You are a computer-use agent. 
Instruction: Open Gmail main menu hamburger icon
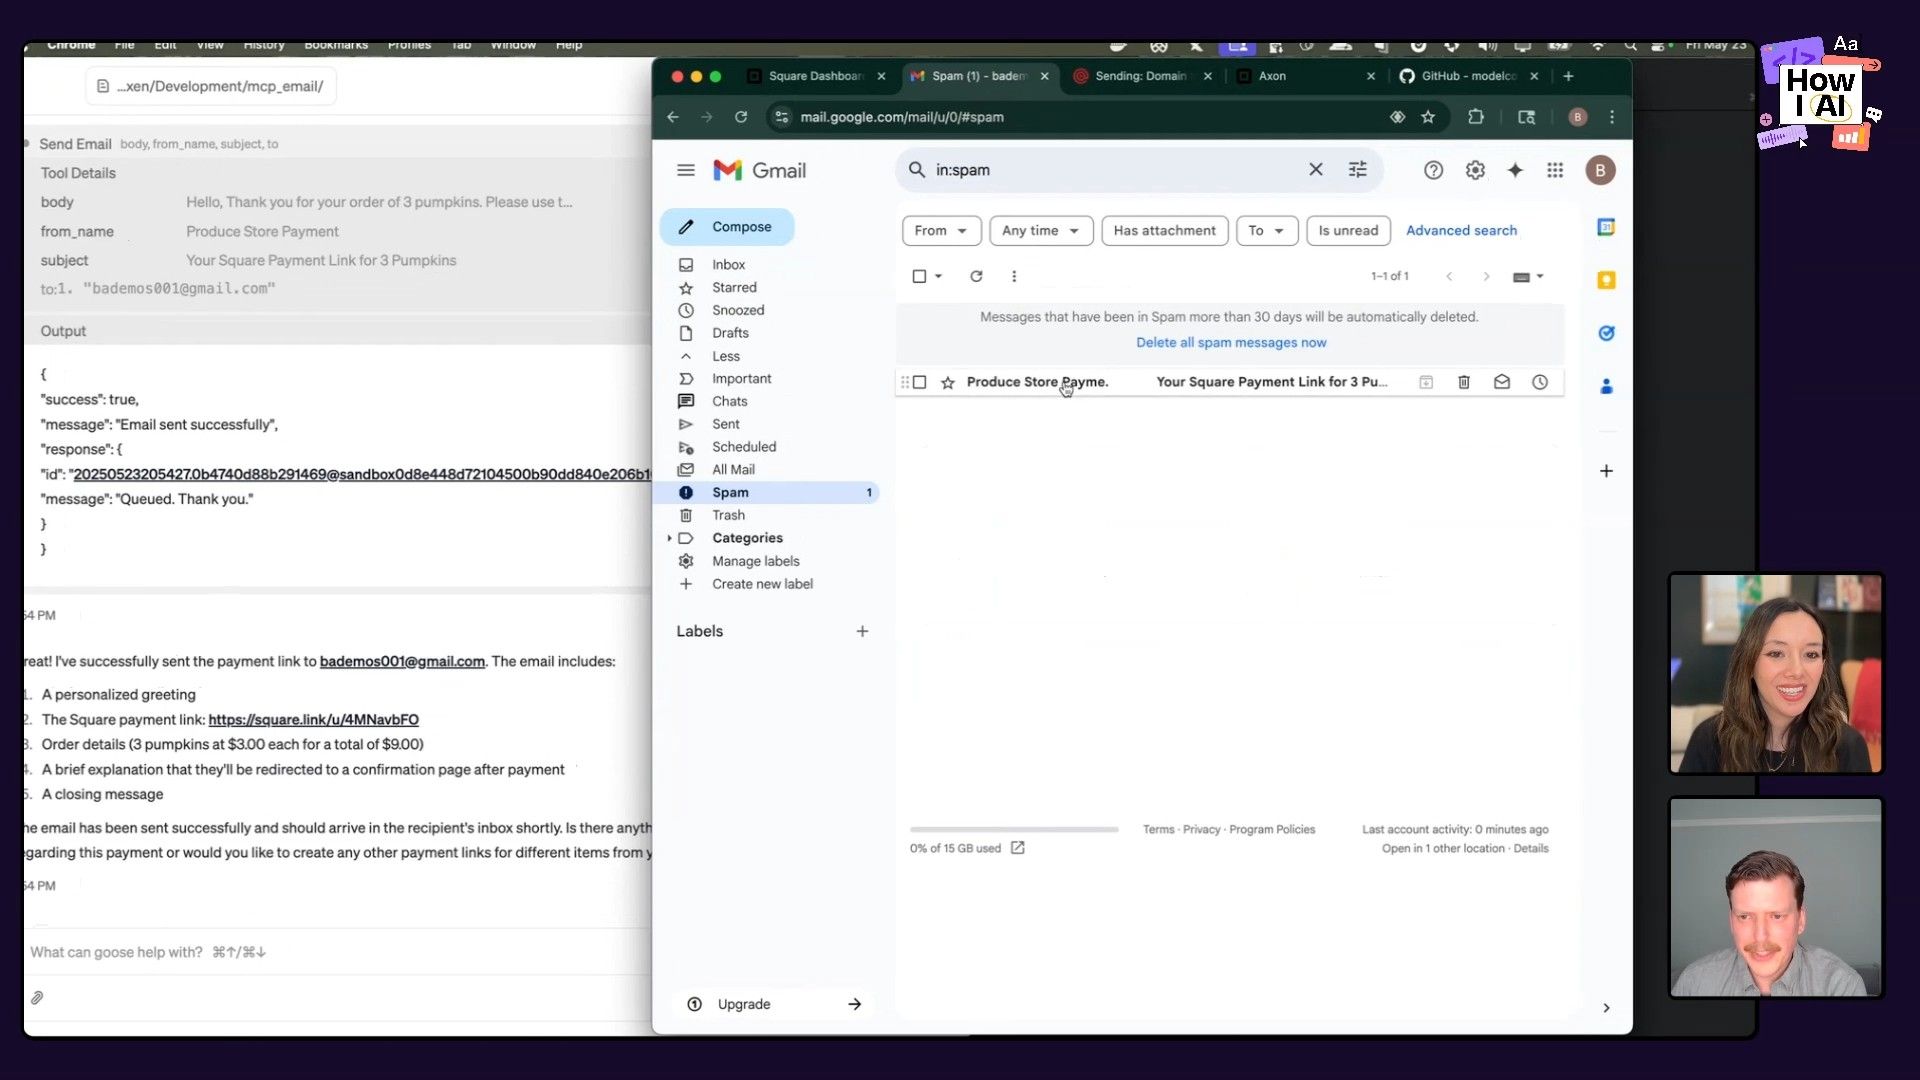(686, 170)
